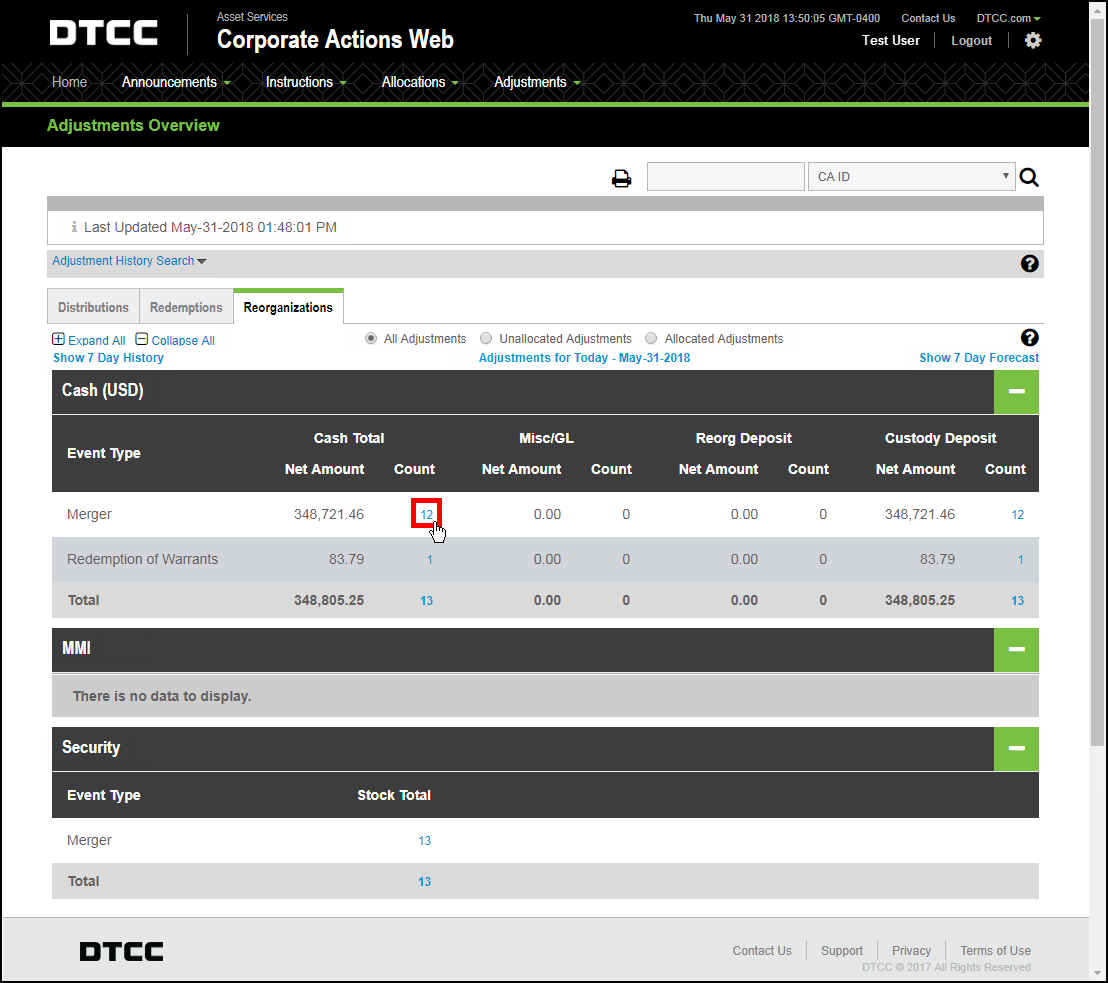Collapse the Cash (USD) section
This screenshot has height=983, width=1108.
coord(1016,391)
